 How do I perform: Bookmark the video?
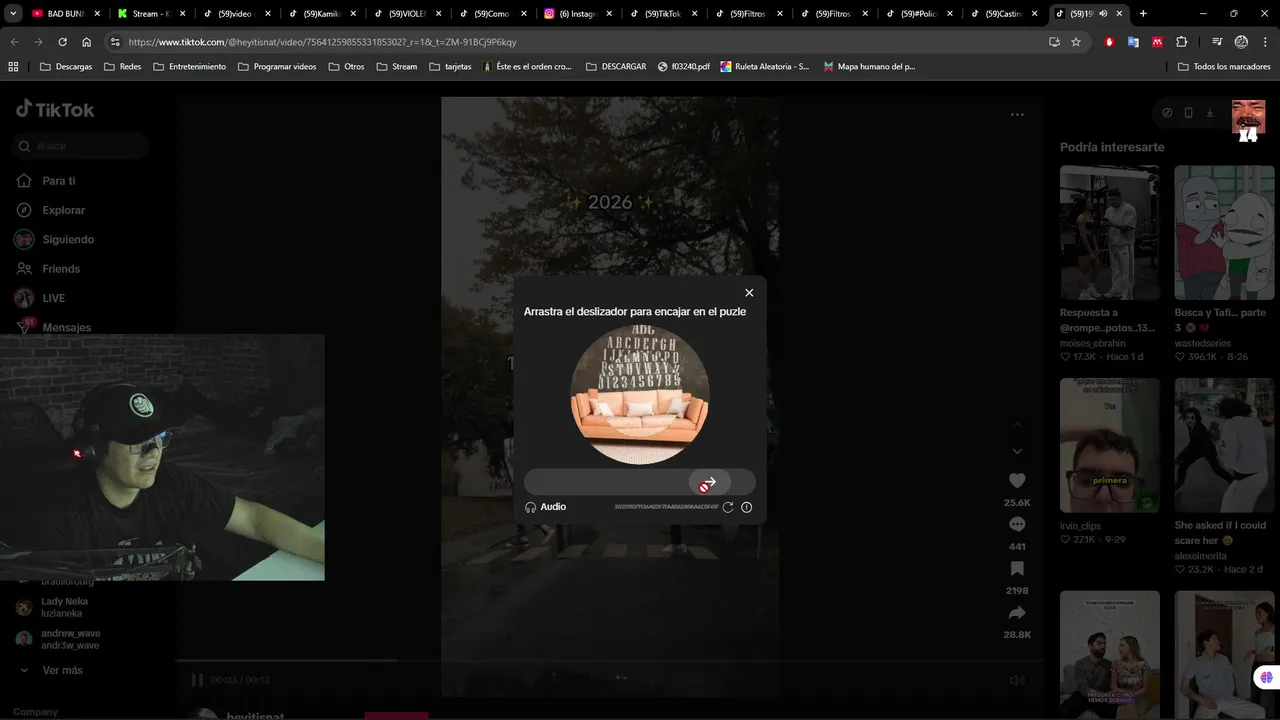[1017, 568]
